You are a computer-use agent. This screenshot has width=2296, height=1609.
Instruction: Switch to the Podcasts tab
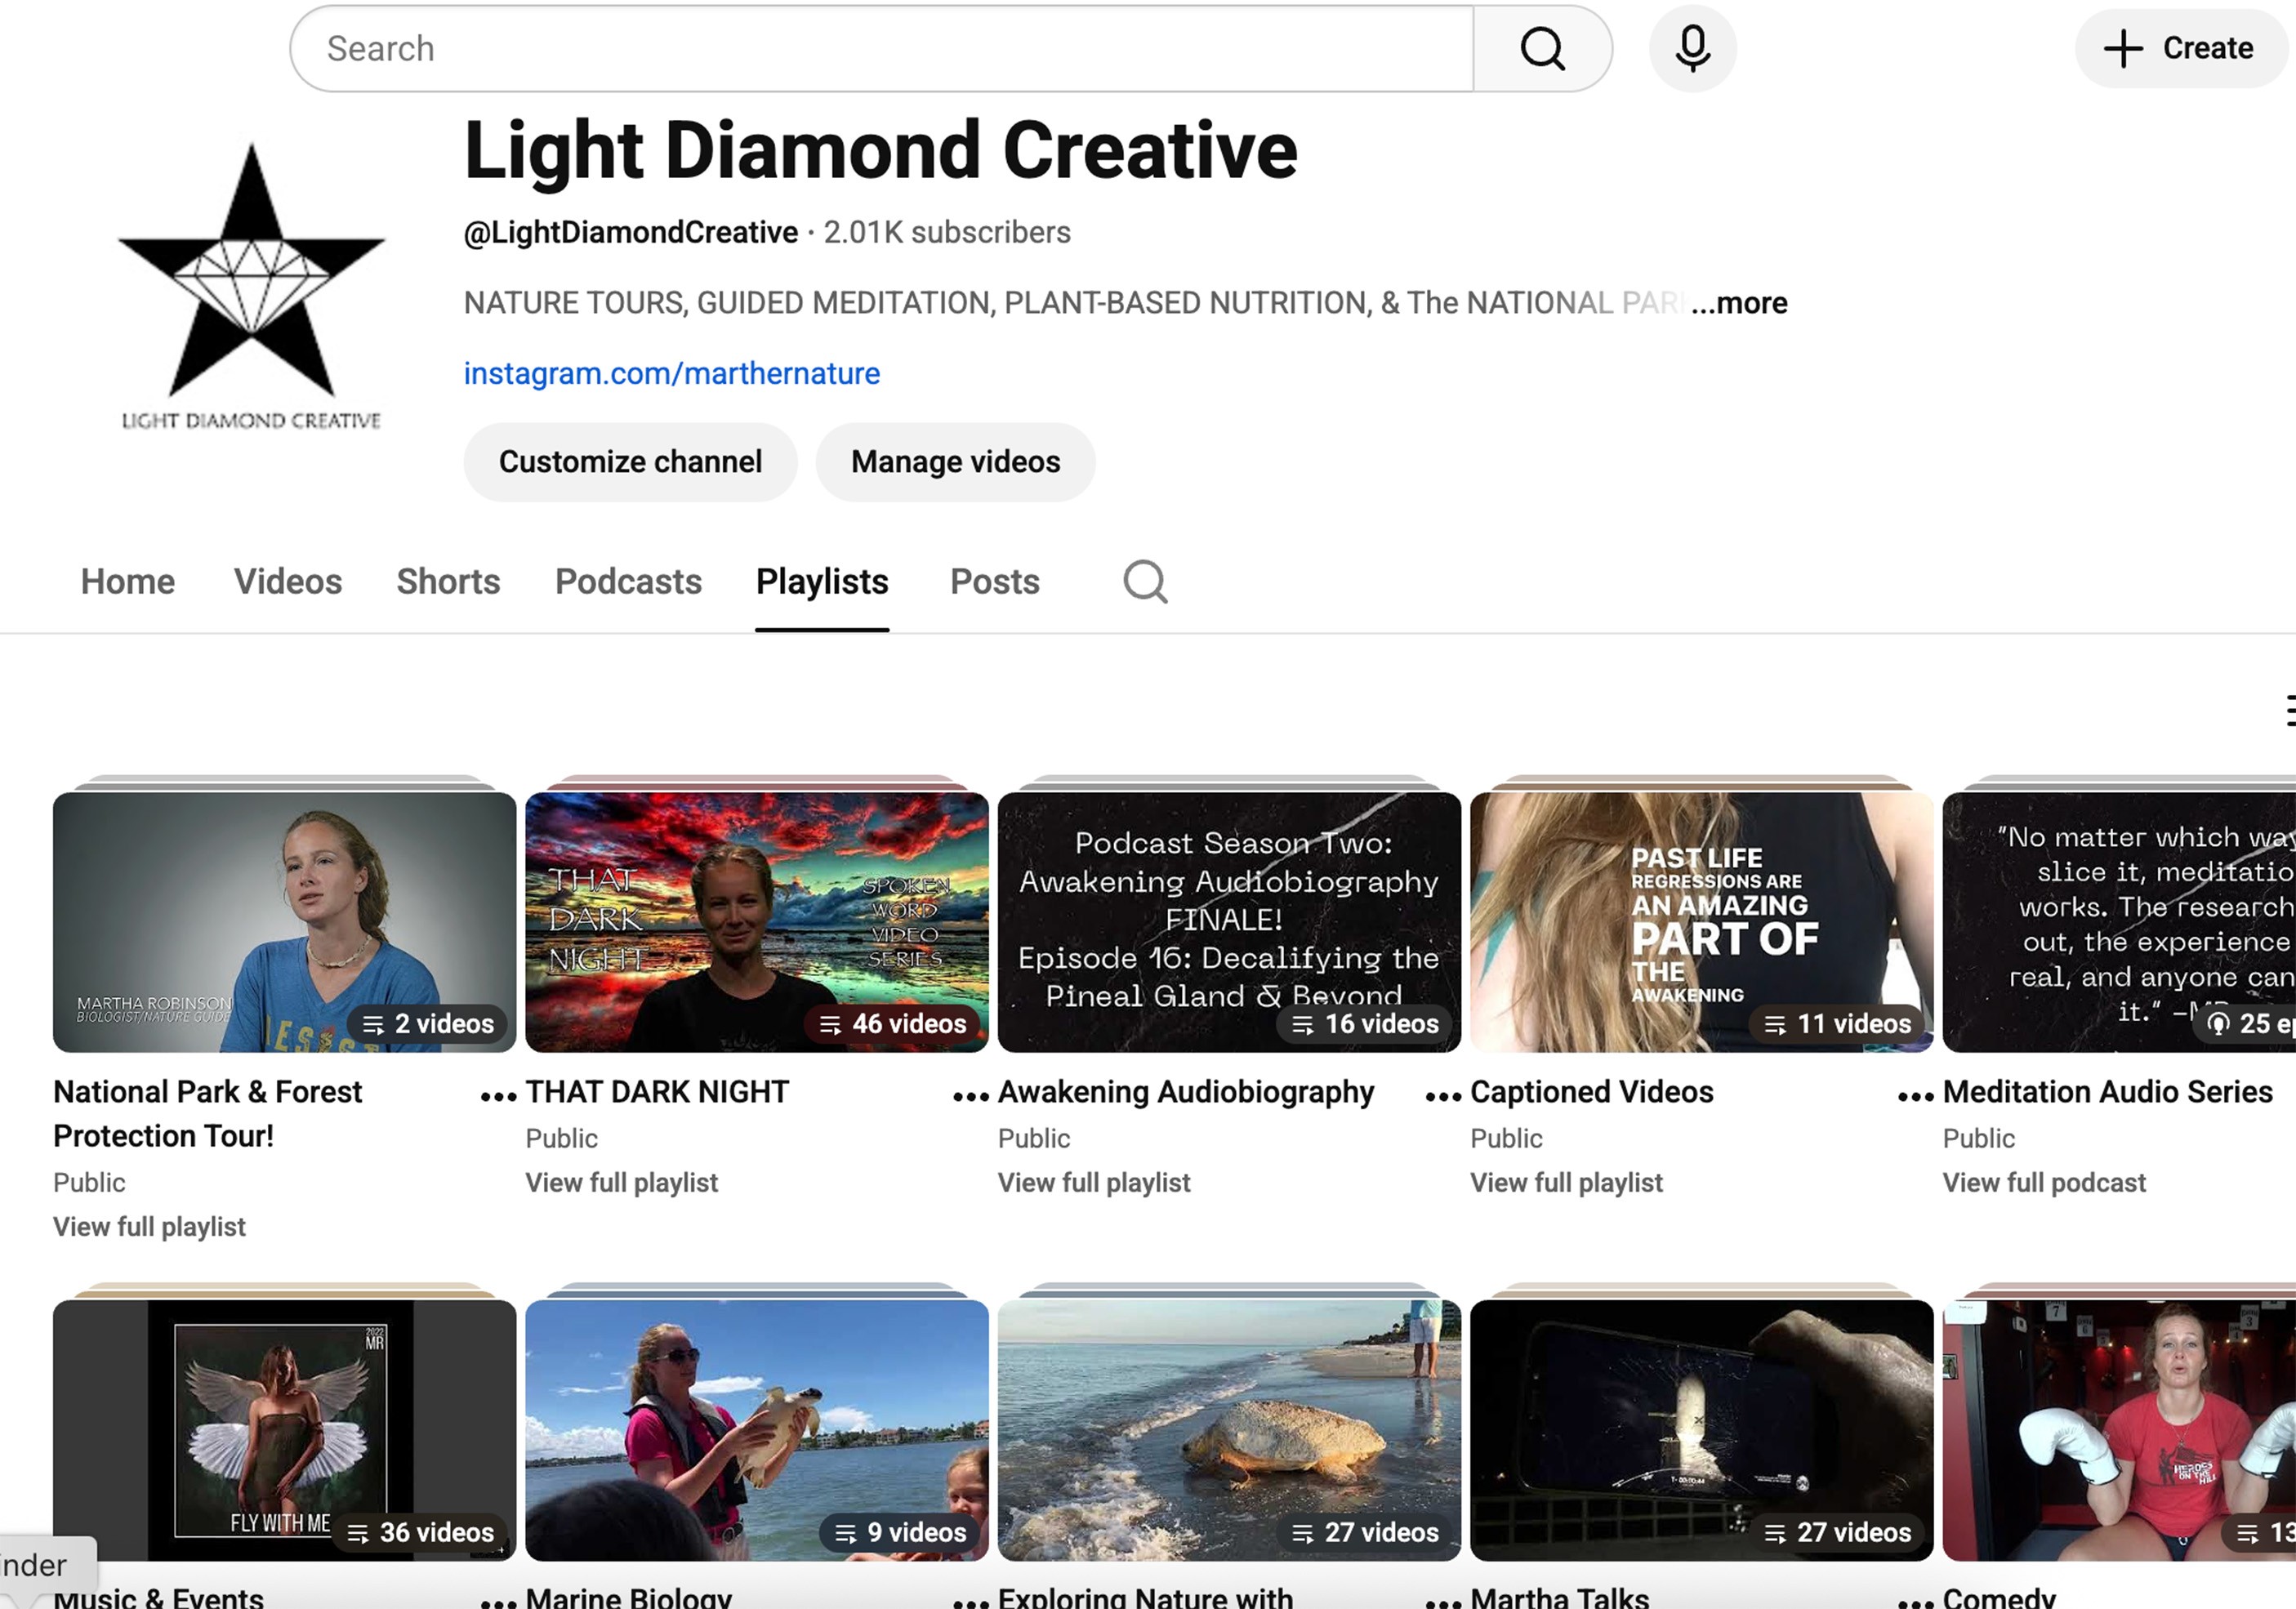[628, 581]
